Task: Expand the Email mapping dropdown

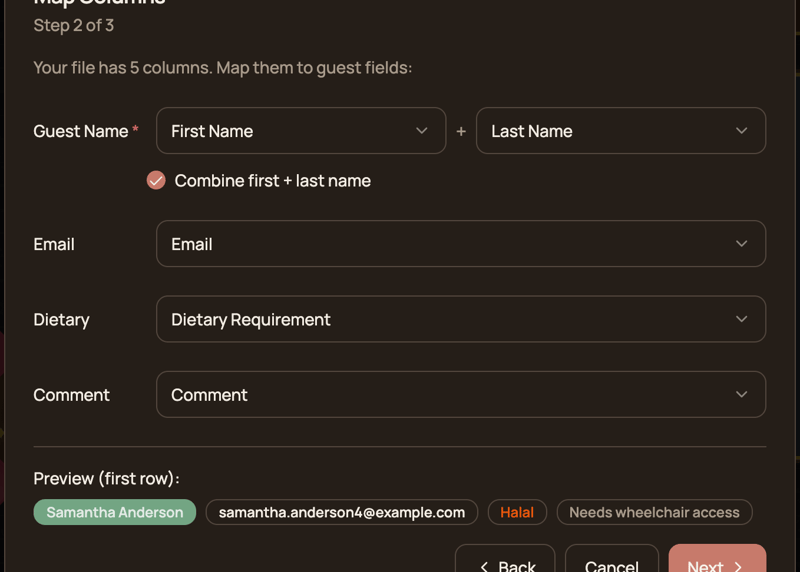Action: (460, 244)
